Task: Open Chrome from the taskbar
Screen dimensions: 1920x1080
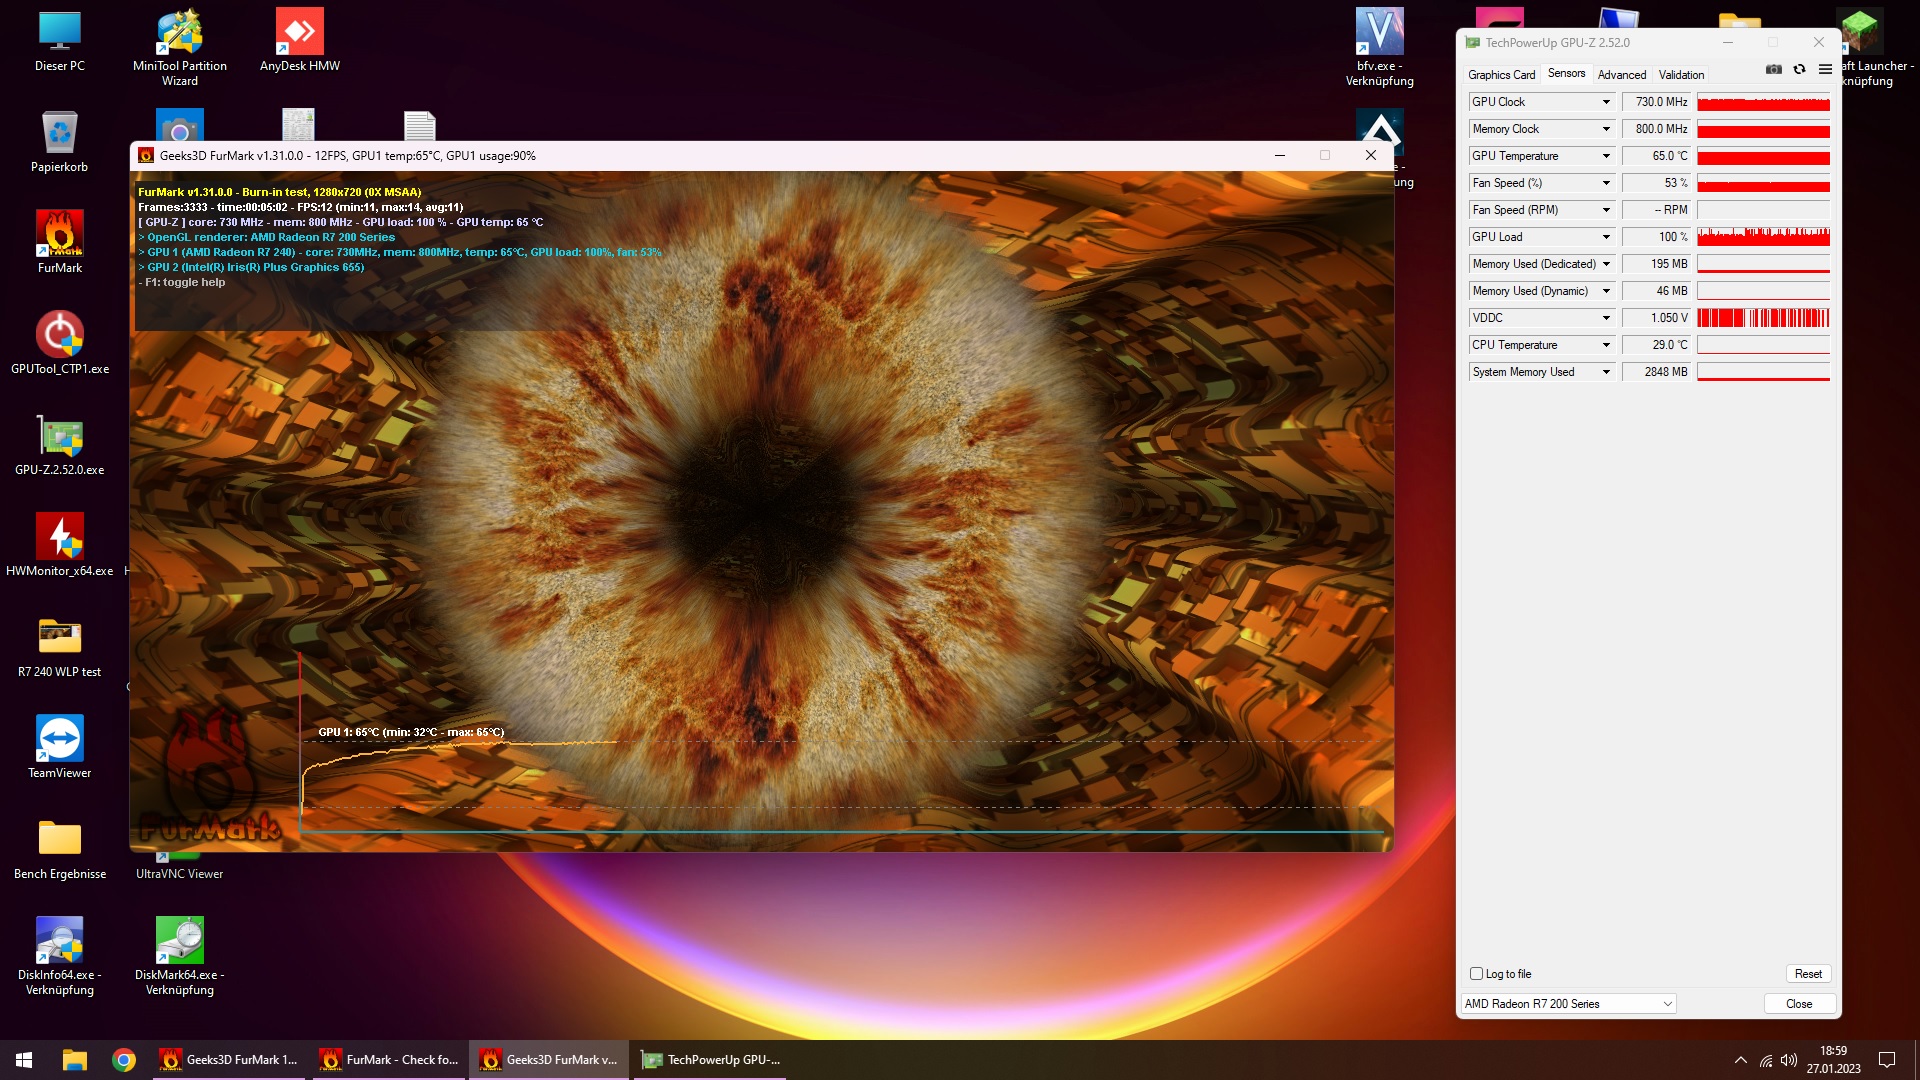Action: 124,1060
